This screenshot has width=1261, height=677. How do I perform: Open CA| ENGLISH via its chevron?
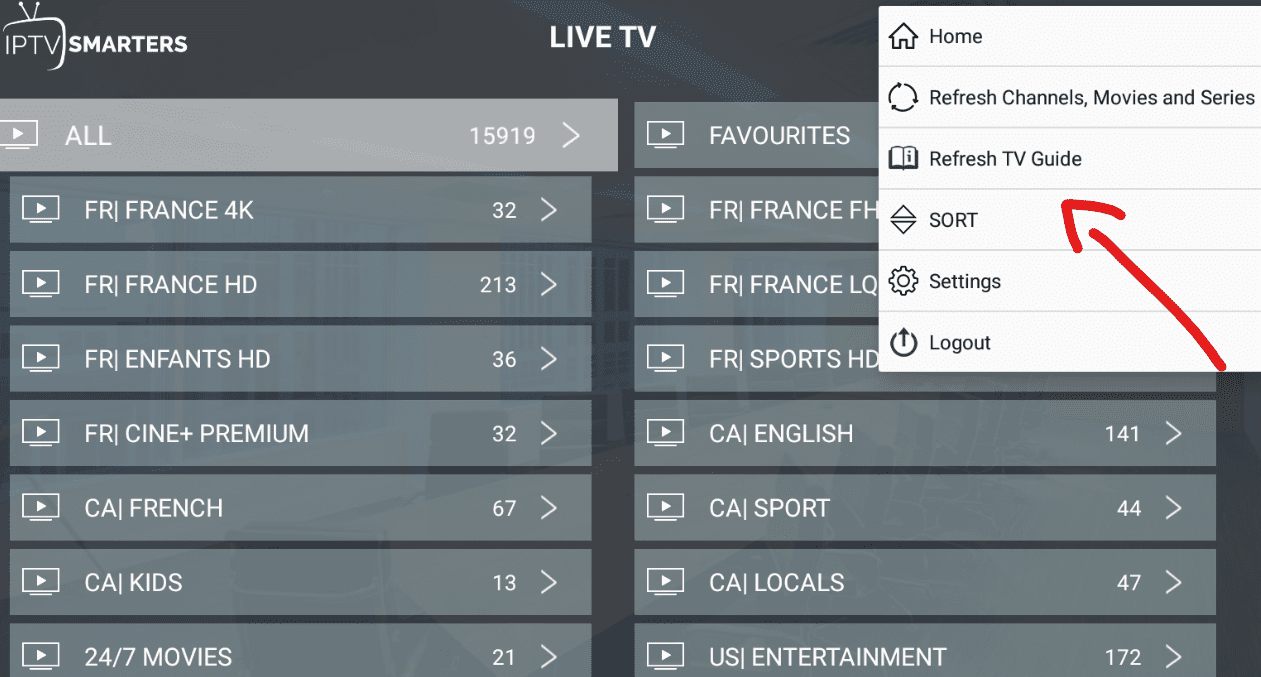[x=1173, y=433]
